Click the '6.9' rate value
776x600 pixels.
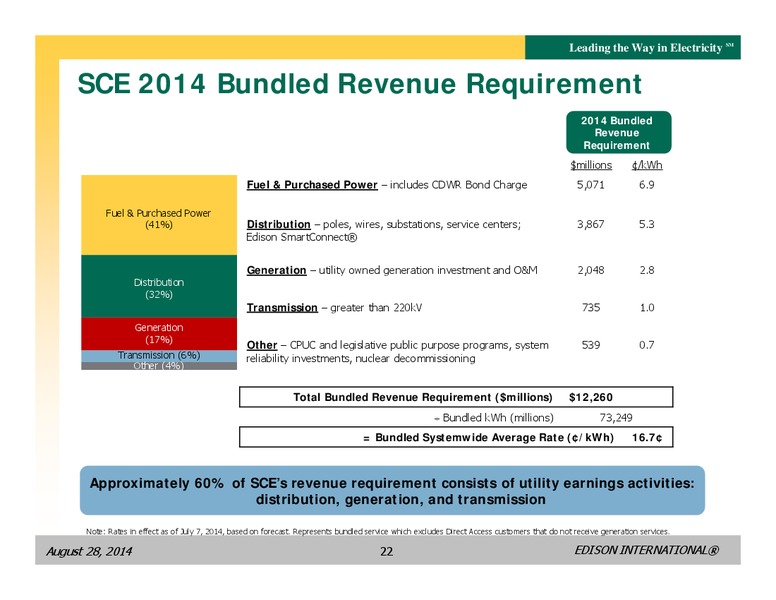click(x=646, y=185)
